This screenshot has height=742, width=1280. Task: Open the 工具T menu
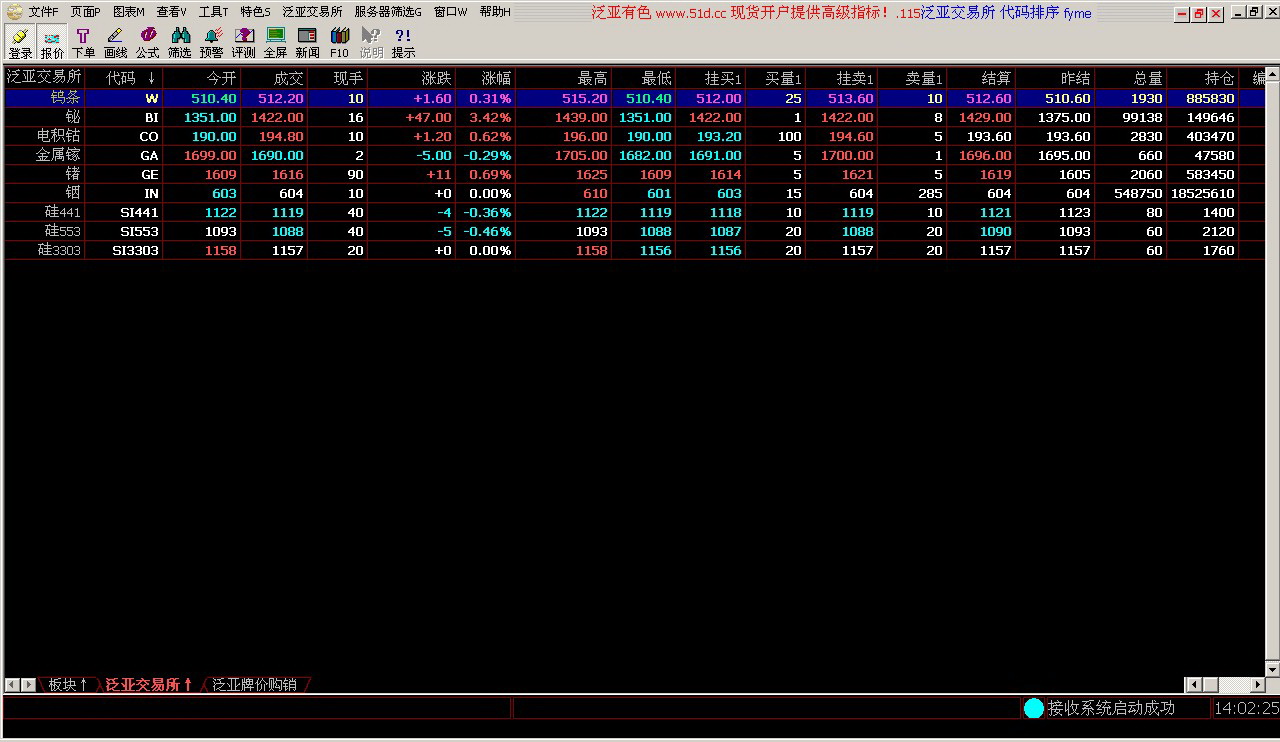click(213, 12)
